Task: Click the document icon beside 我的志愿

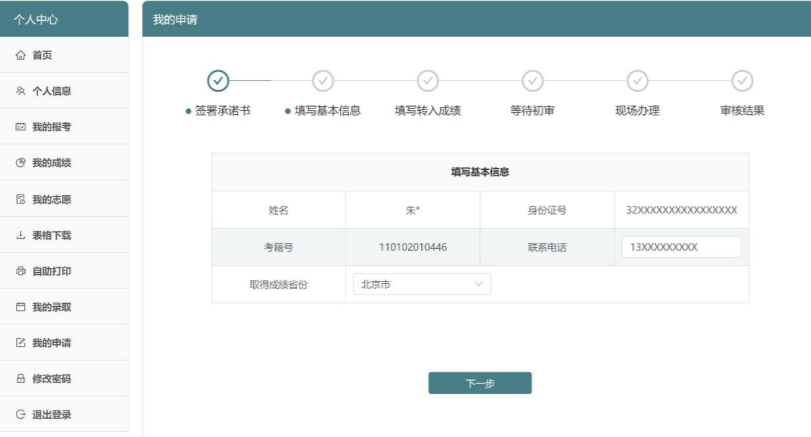Action: click(21, 199)
